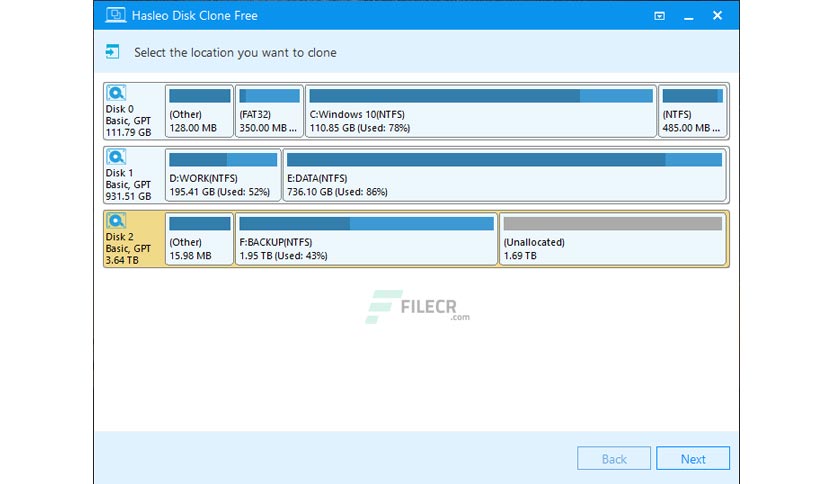The width and height of the screenshot is (836, 484).
Task: Click the E:DATA usage bar
Action: (504, 159)
